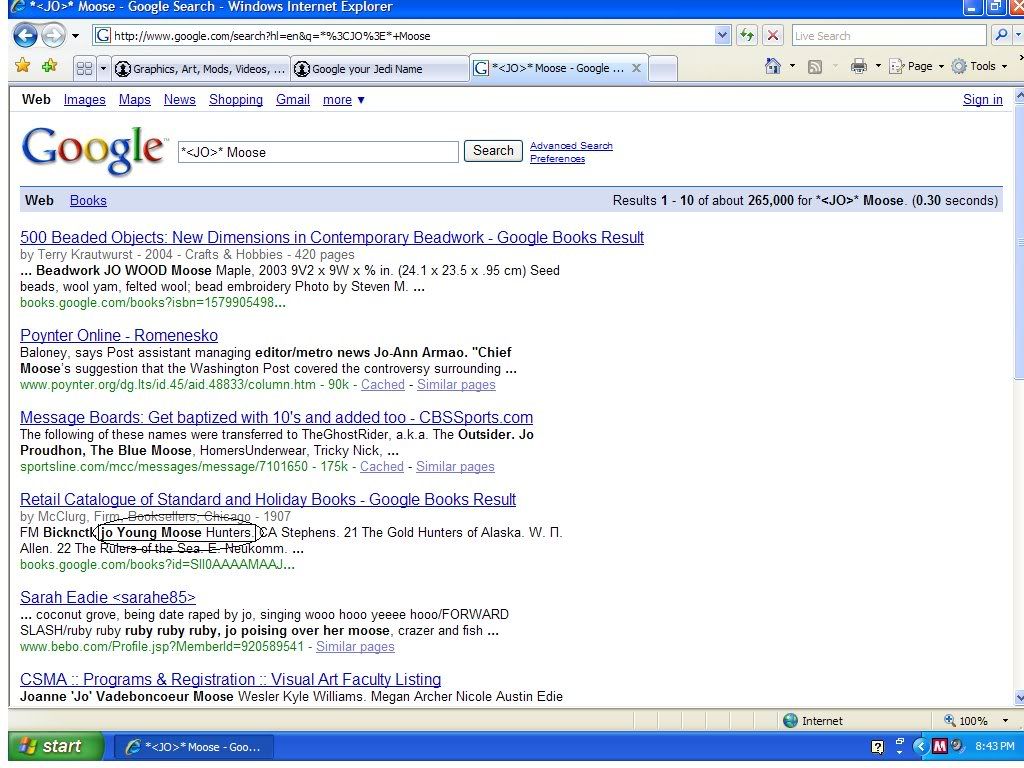
Task: Open Retail Catalogue of Standard Books result
Action: click(x=268, y=500)
